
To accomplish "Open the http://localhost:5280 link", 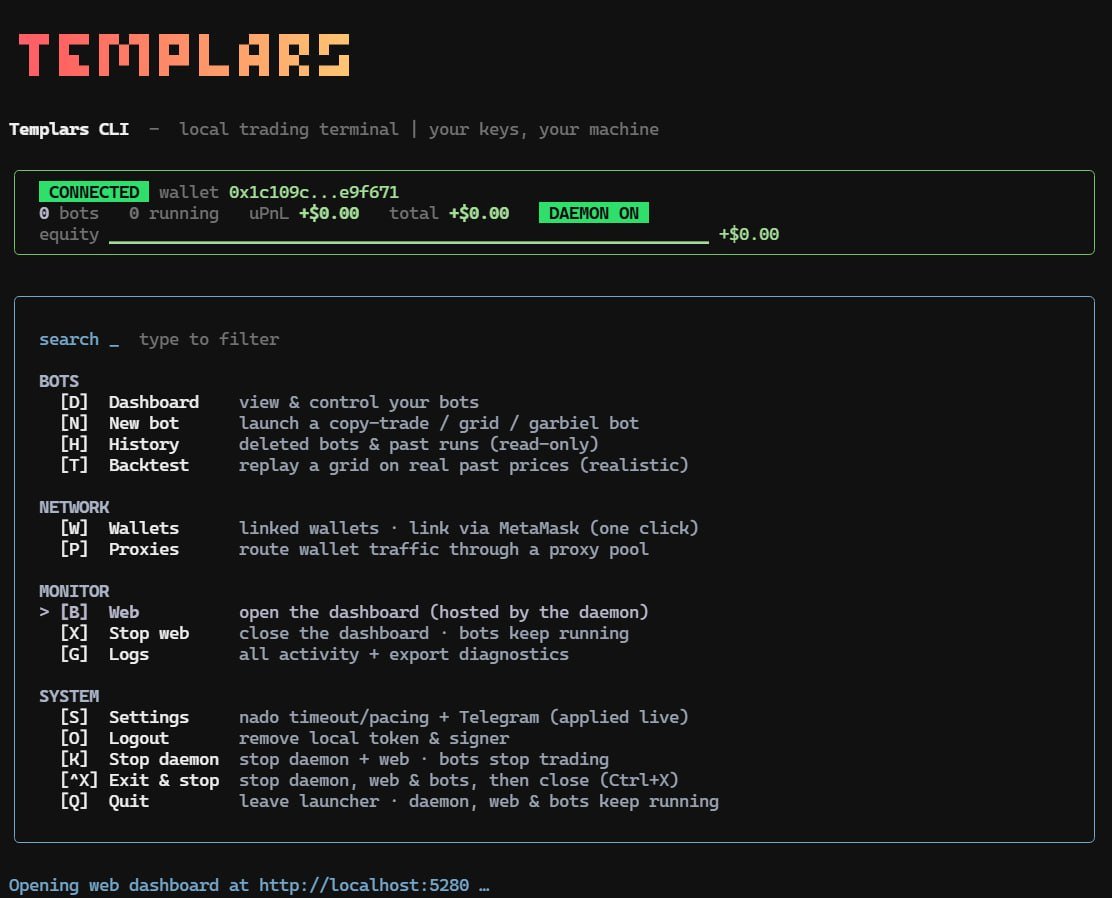I will point(364,885).
